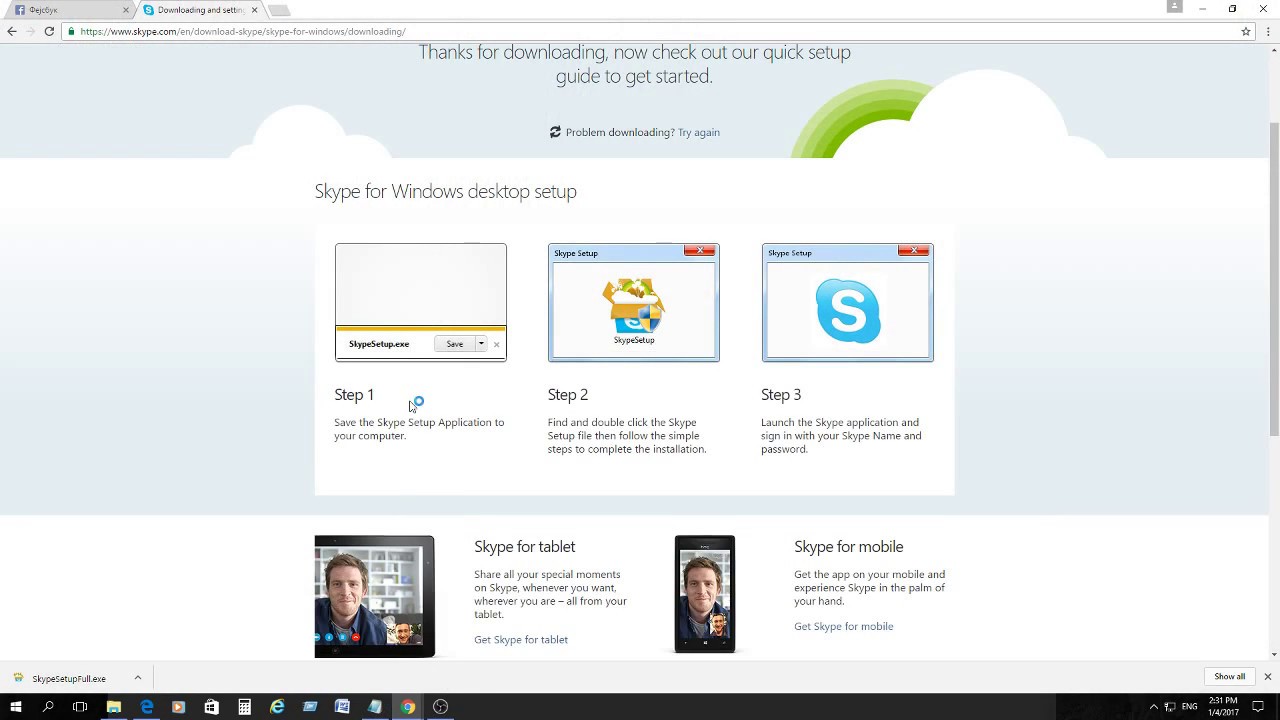Screen dimensions: 1280x720
Task: Click the green secure padlock icon
Action: pyautogui.click(x=72, y=31)
